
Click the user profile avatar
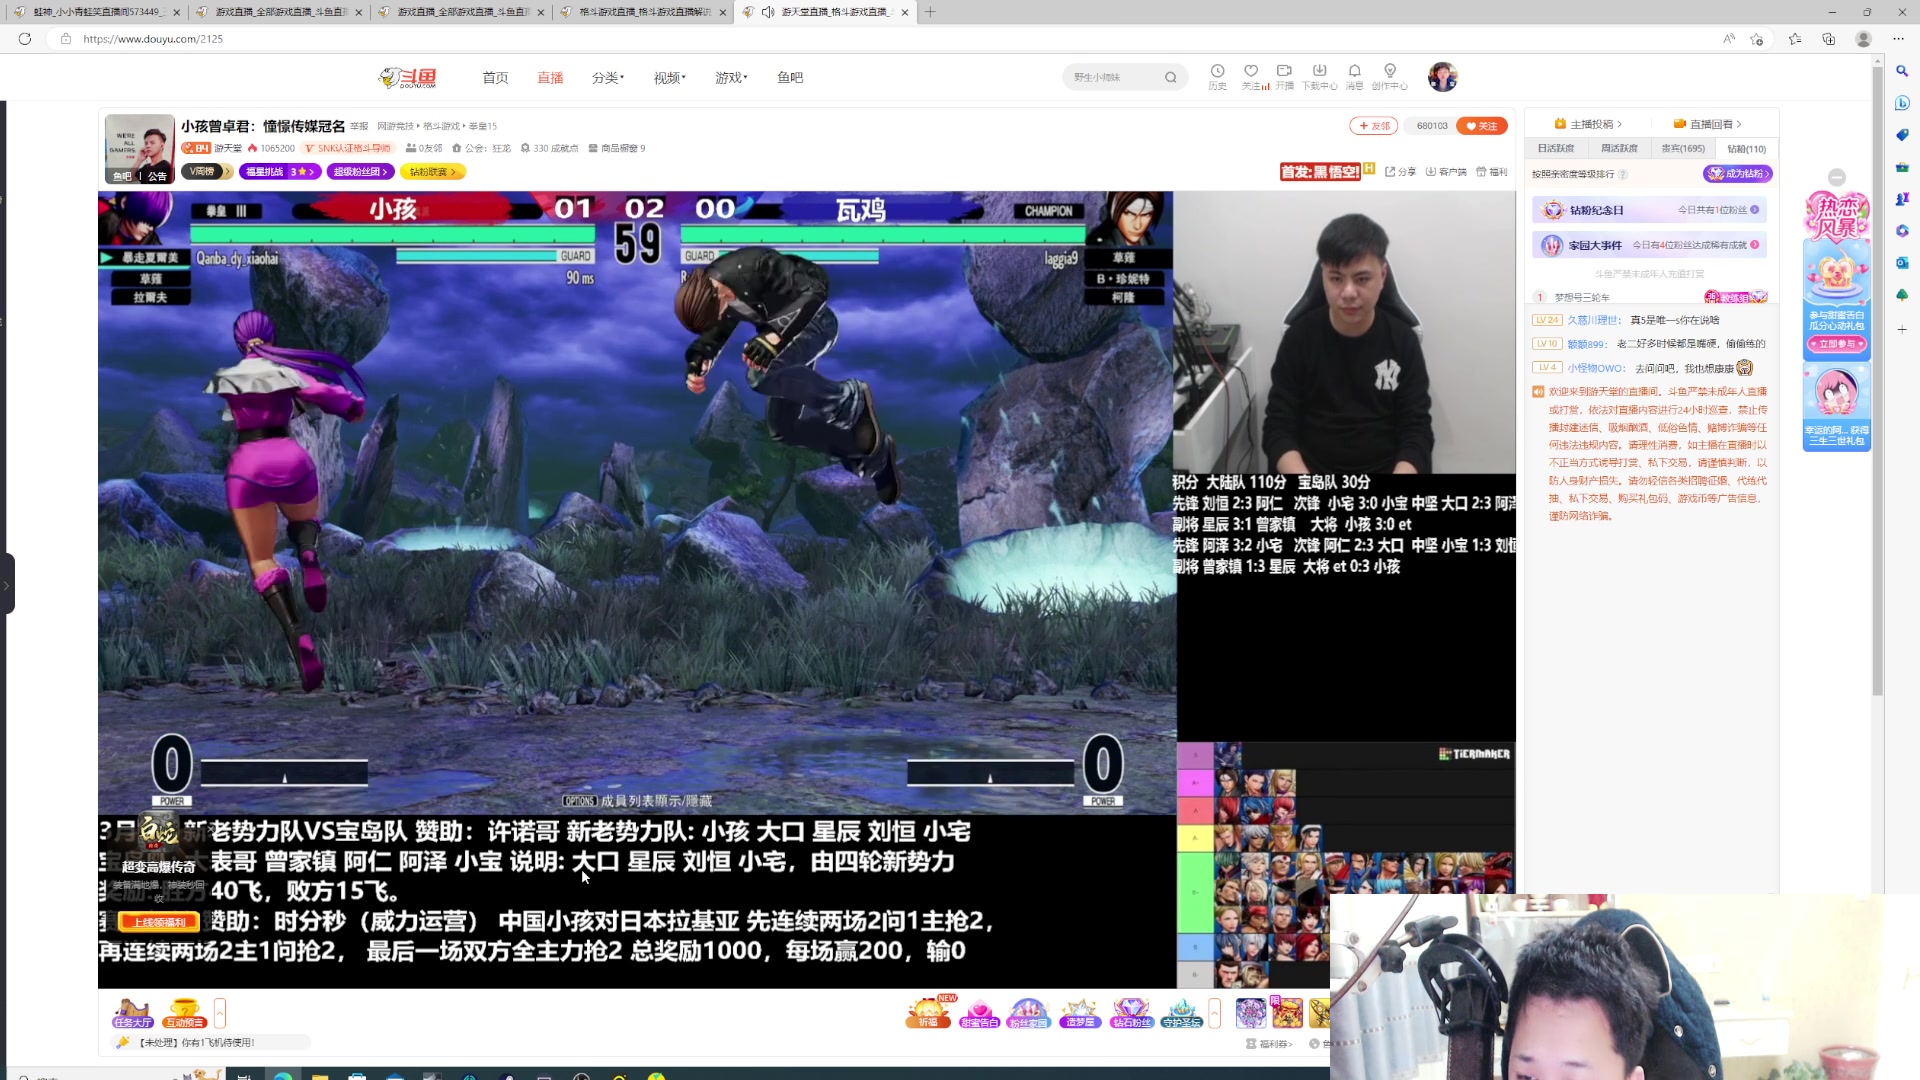coord(1442,77)
